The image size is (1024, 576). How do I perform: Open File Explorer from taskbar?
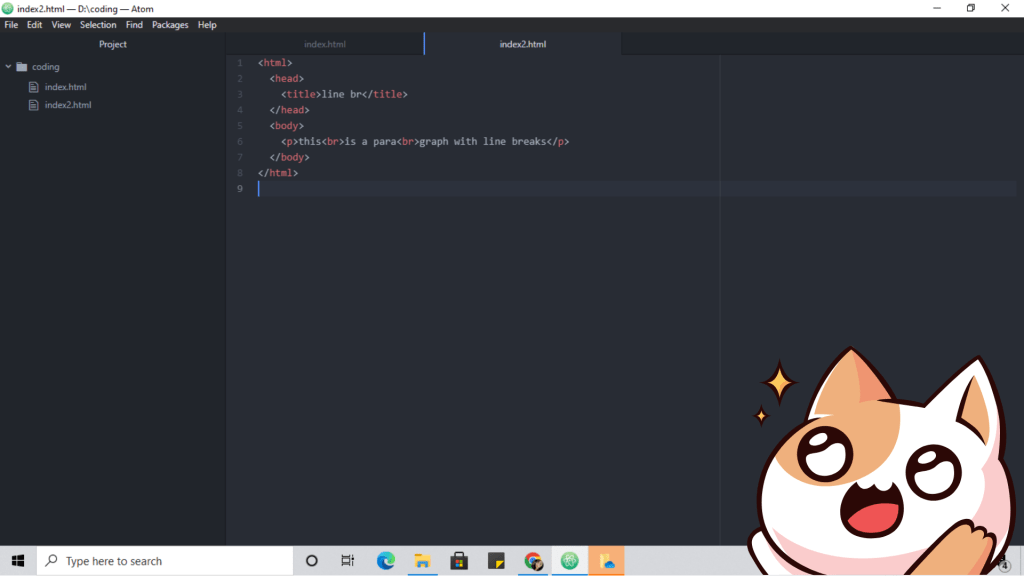point(423,561)
